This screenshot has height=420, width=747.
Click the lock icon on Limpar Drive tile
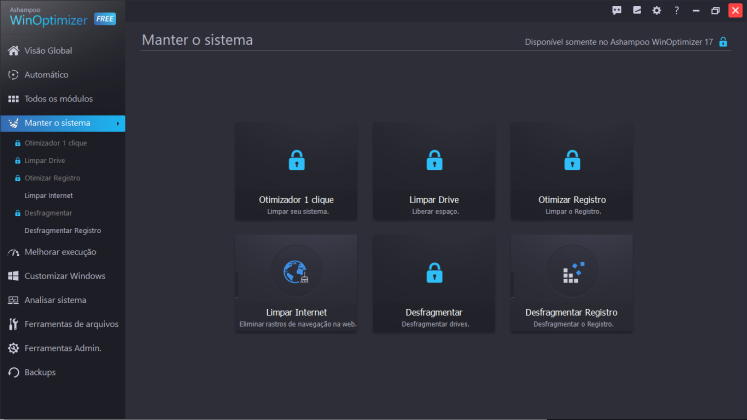click(434, 160)
